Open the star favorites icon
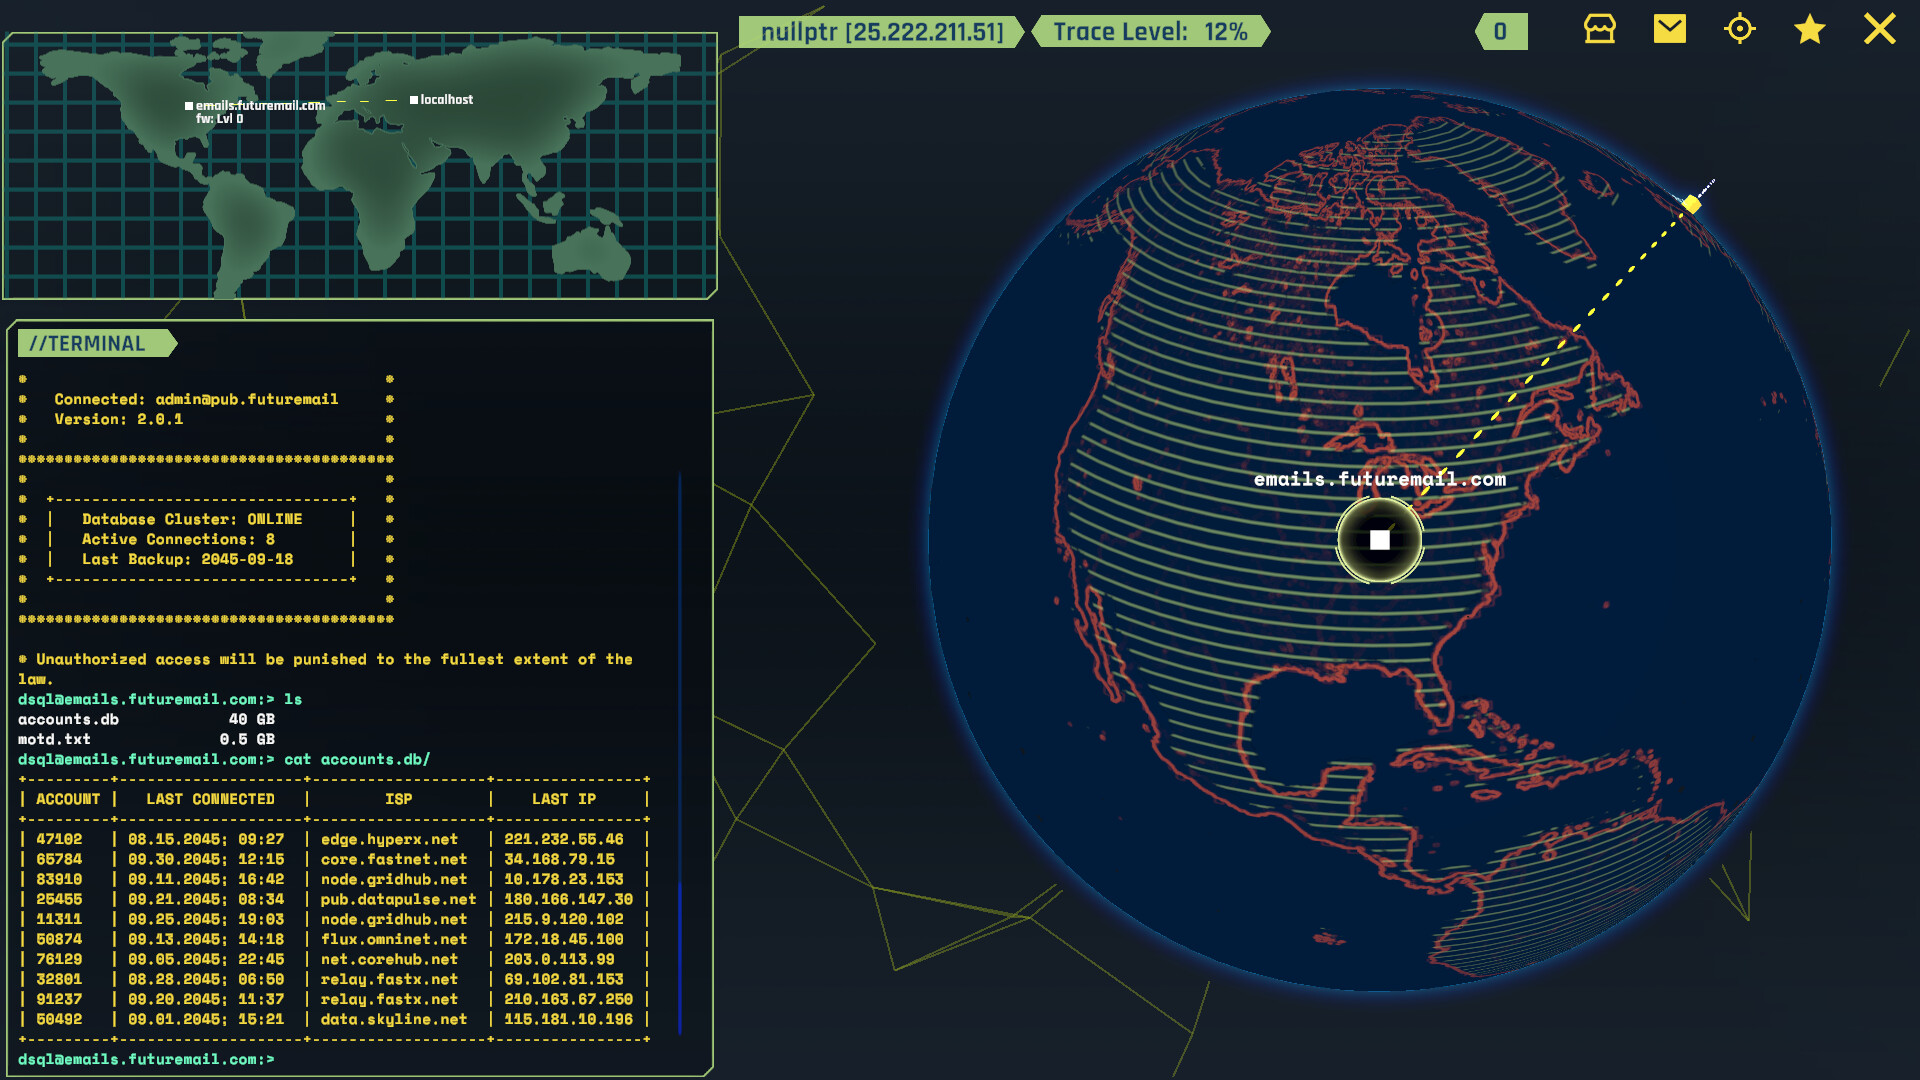 [x=1809, y=29]
